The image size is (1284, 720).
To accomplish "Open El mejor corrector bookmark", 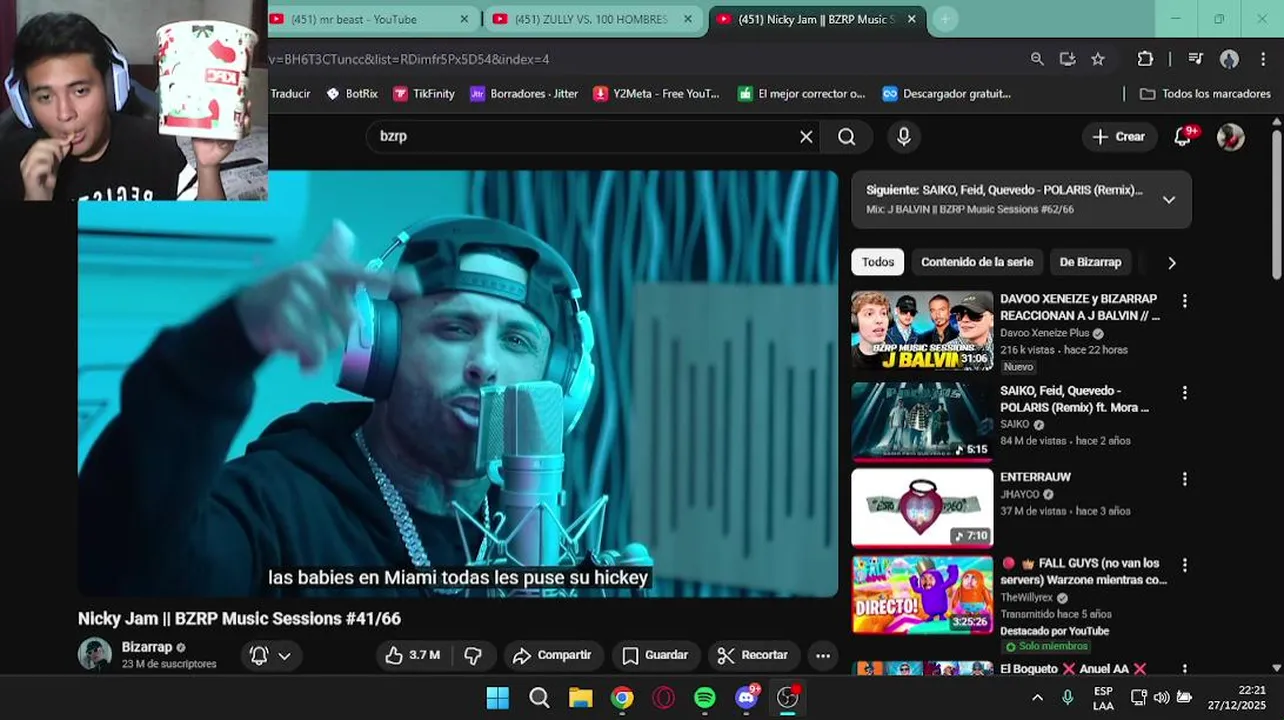I will click(x=801, y=94).
